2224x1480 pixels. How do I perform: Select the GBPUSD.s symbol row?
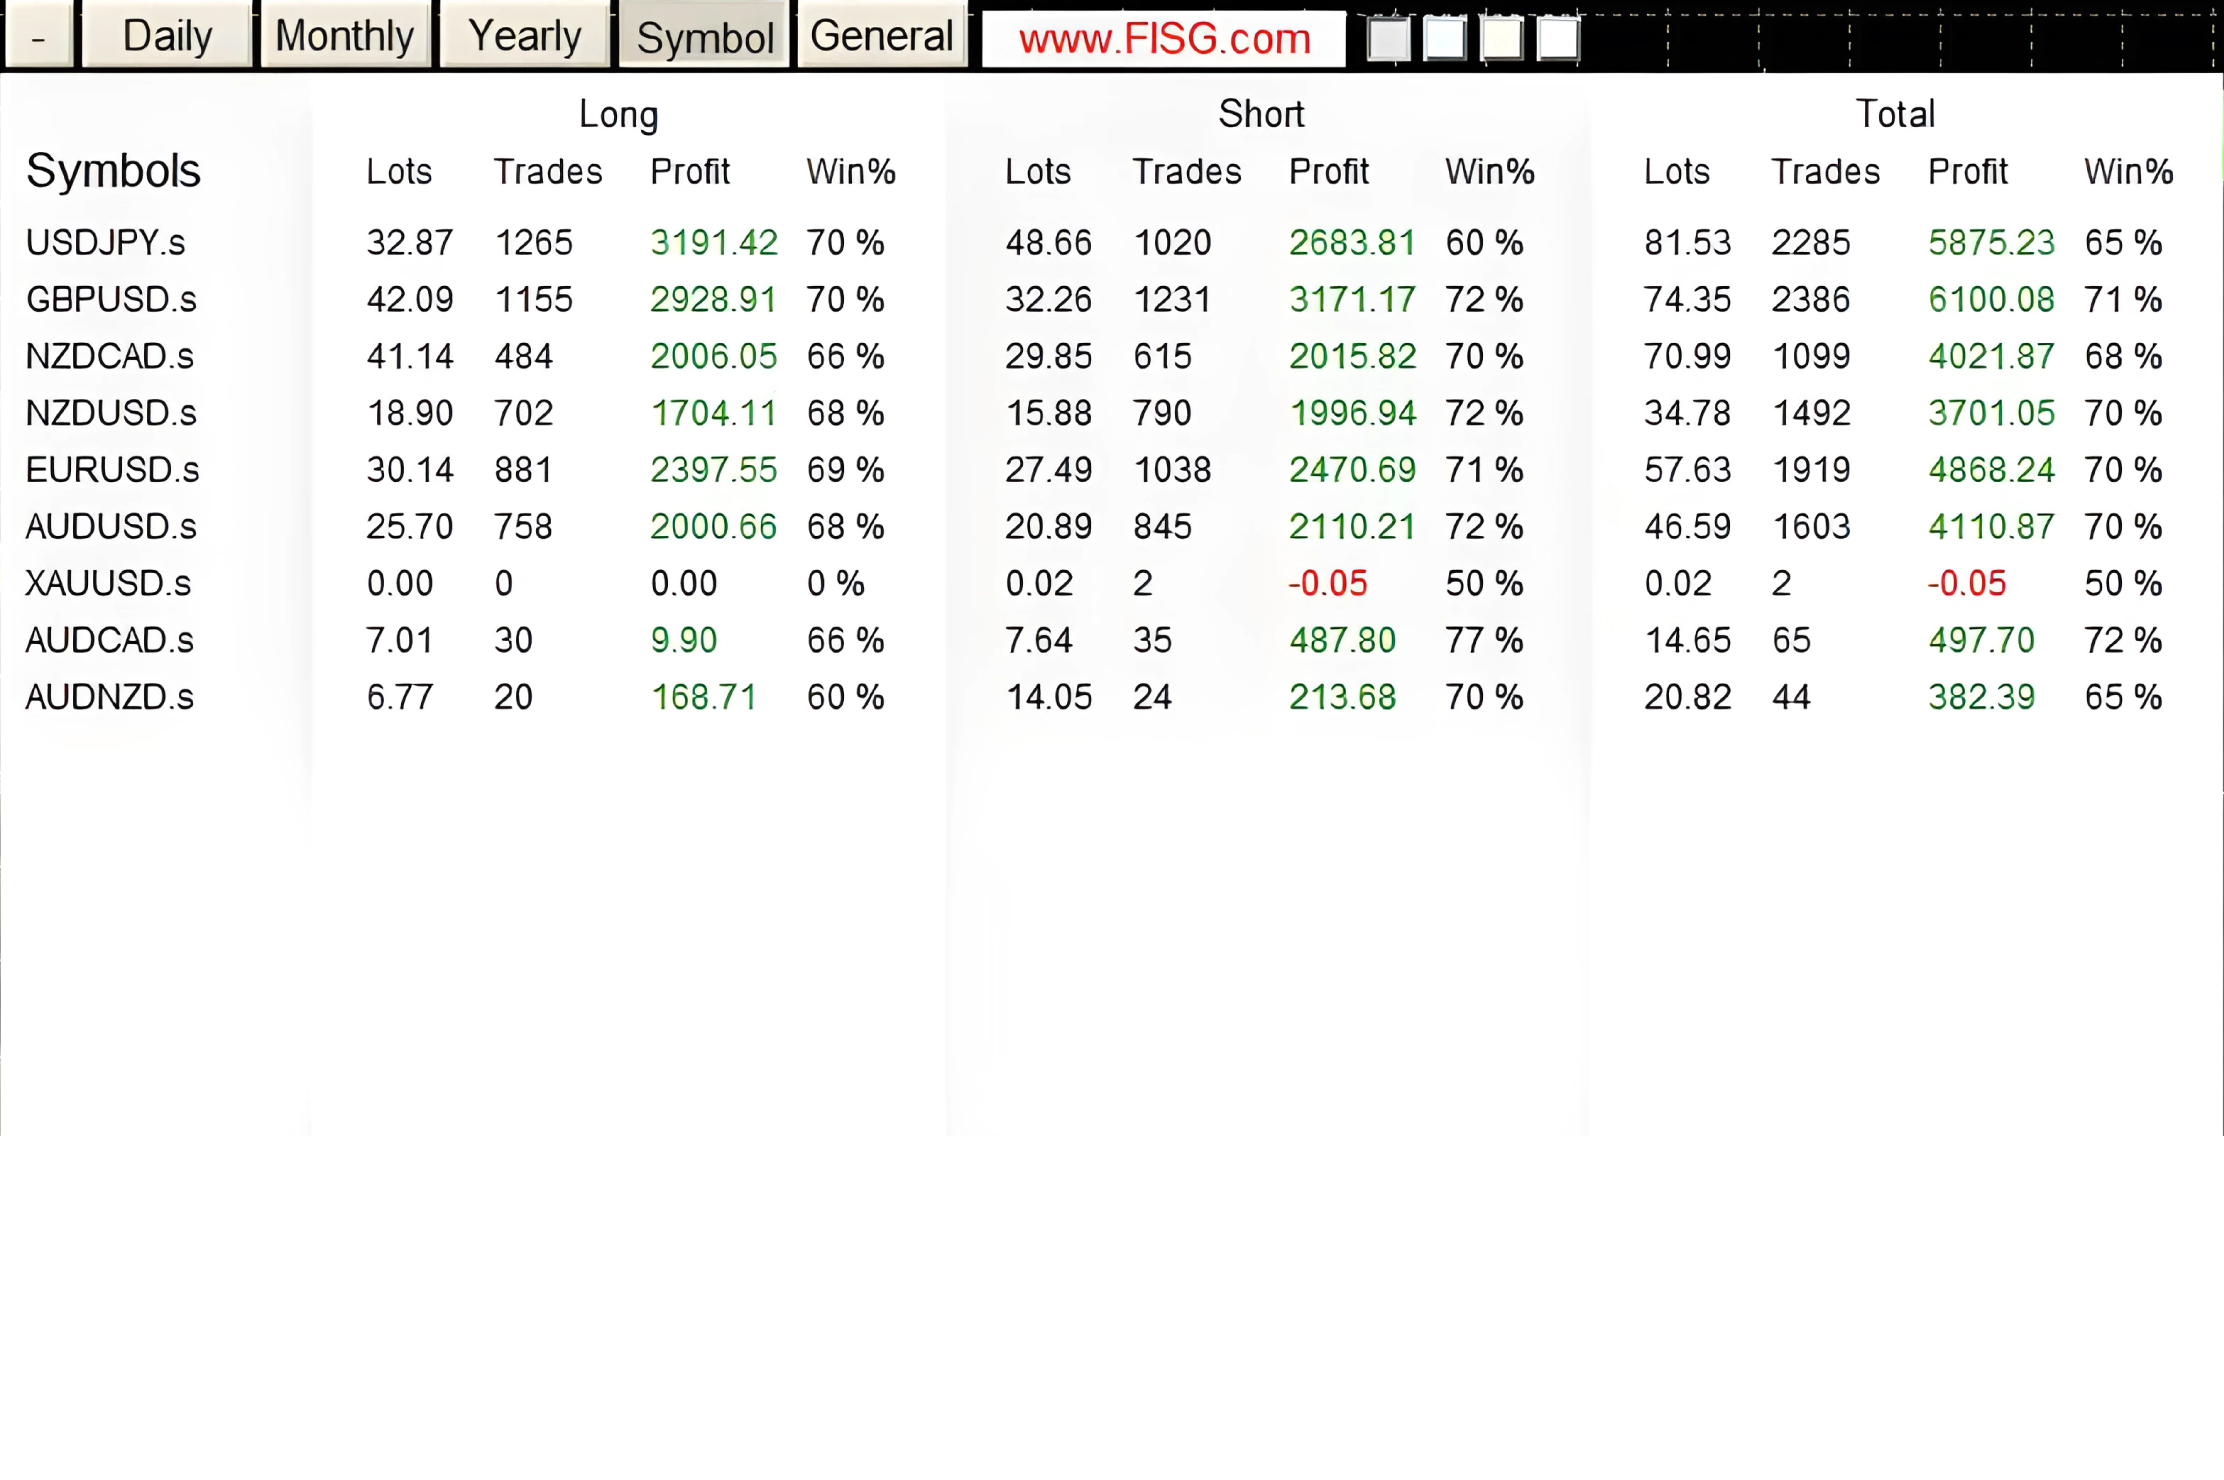tap(111, 300)
